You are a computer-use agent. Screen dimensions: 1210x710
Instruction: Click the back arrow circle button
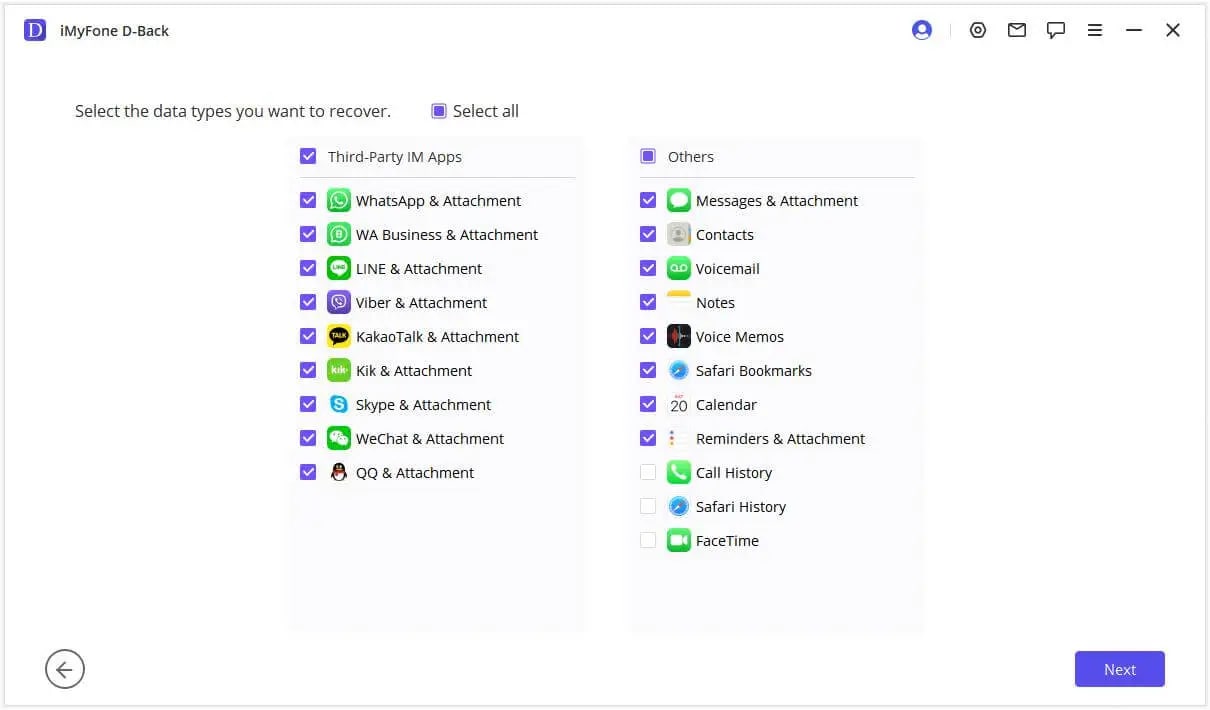[x=65, y=669]
